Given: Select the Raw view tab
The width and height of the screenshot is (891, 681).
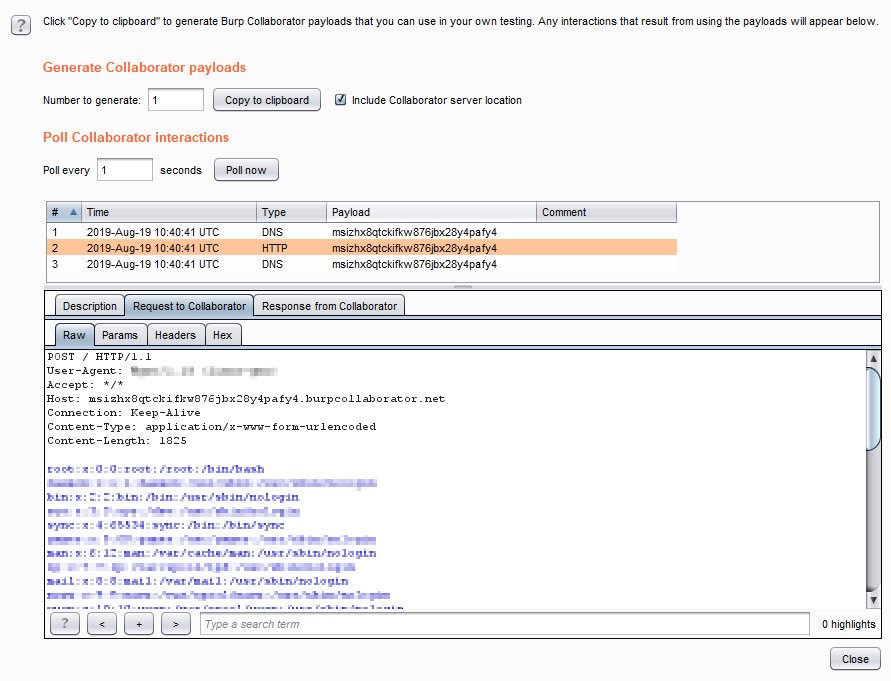Looking at the screenshot, I should pos(74,335).
